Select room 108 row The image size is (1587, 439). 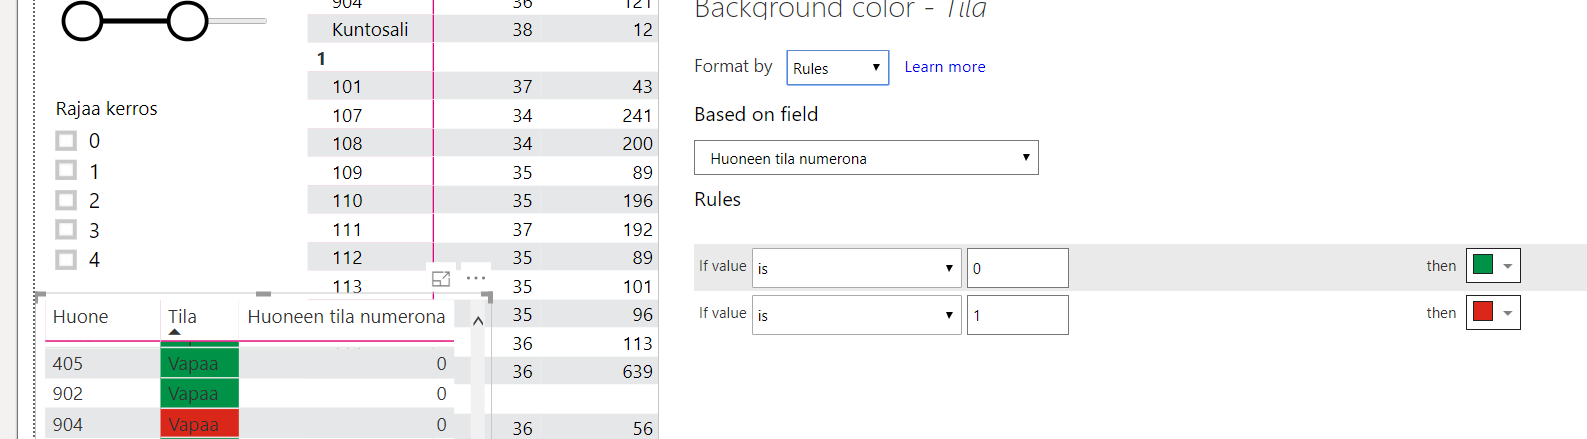(482, 143)
